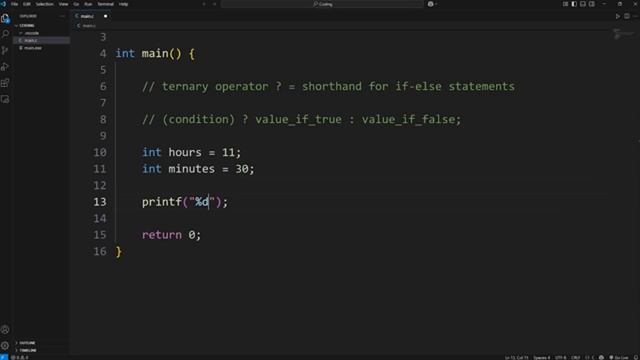Viewport: 640px width, 360px height.
Task: Open the Explorer view in activity bar
Action: coord(5,18)
